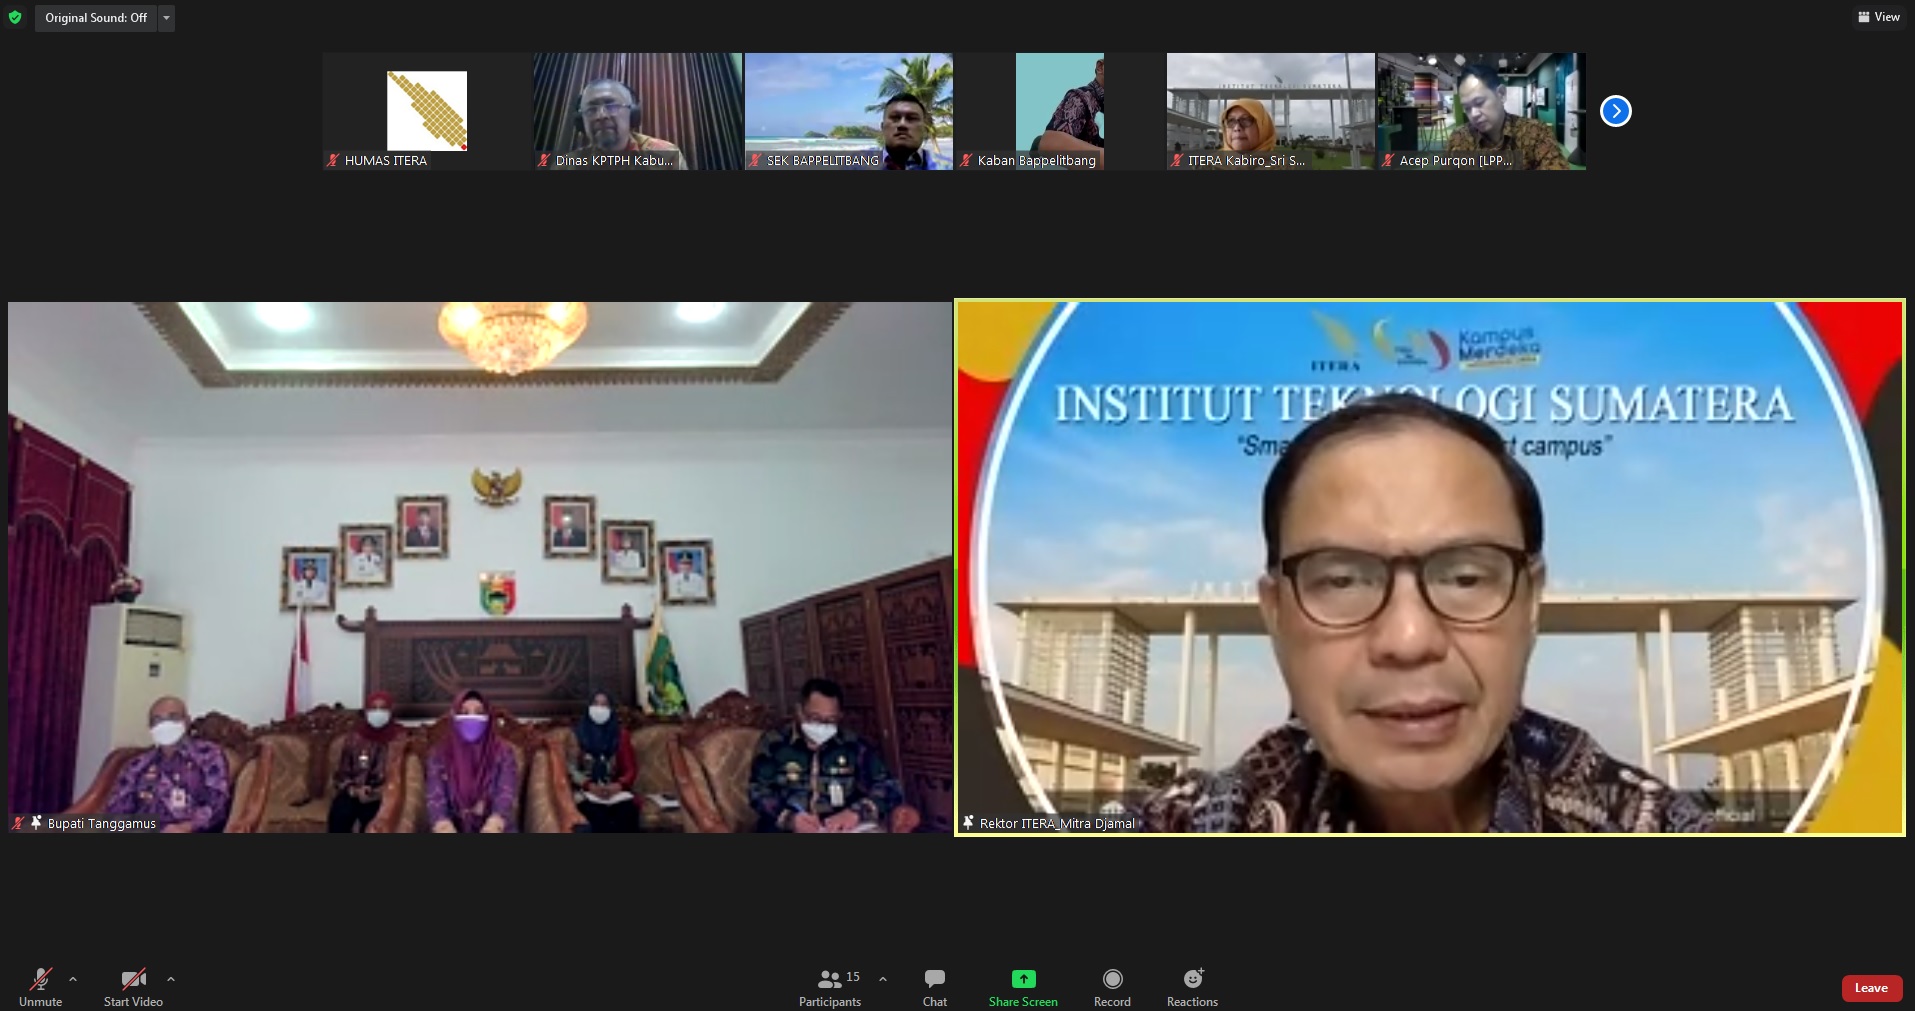Leave the meeting
This screenshot has width=1915, height=1011.
[x=1871, y=988]
